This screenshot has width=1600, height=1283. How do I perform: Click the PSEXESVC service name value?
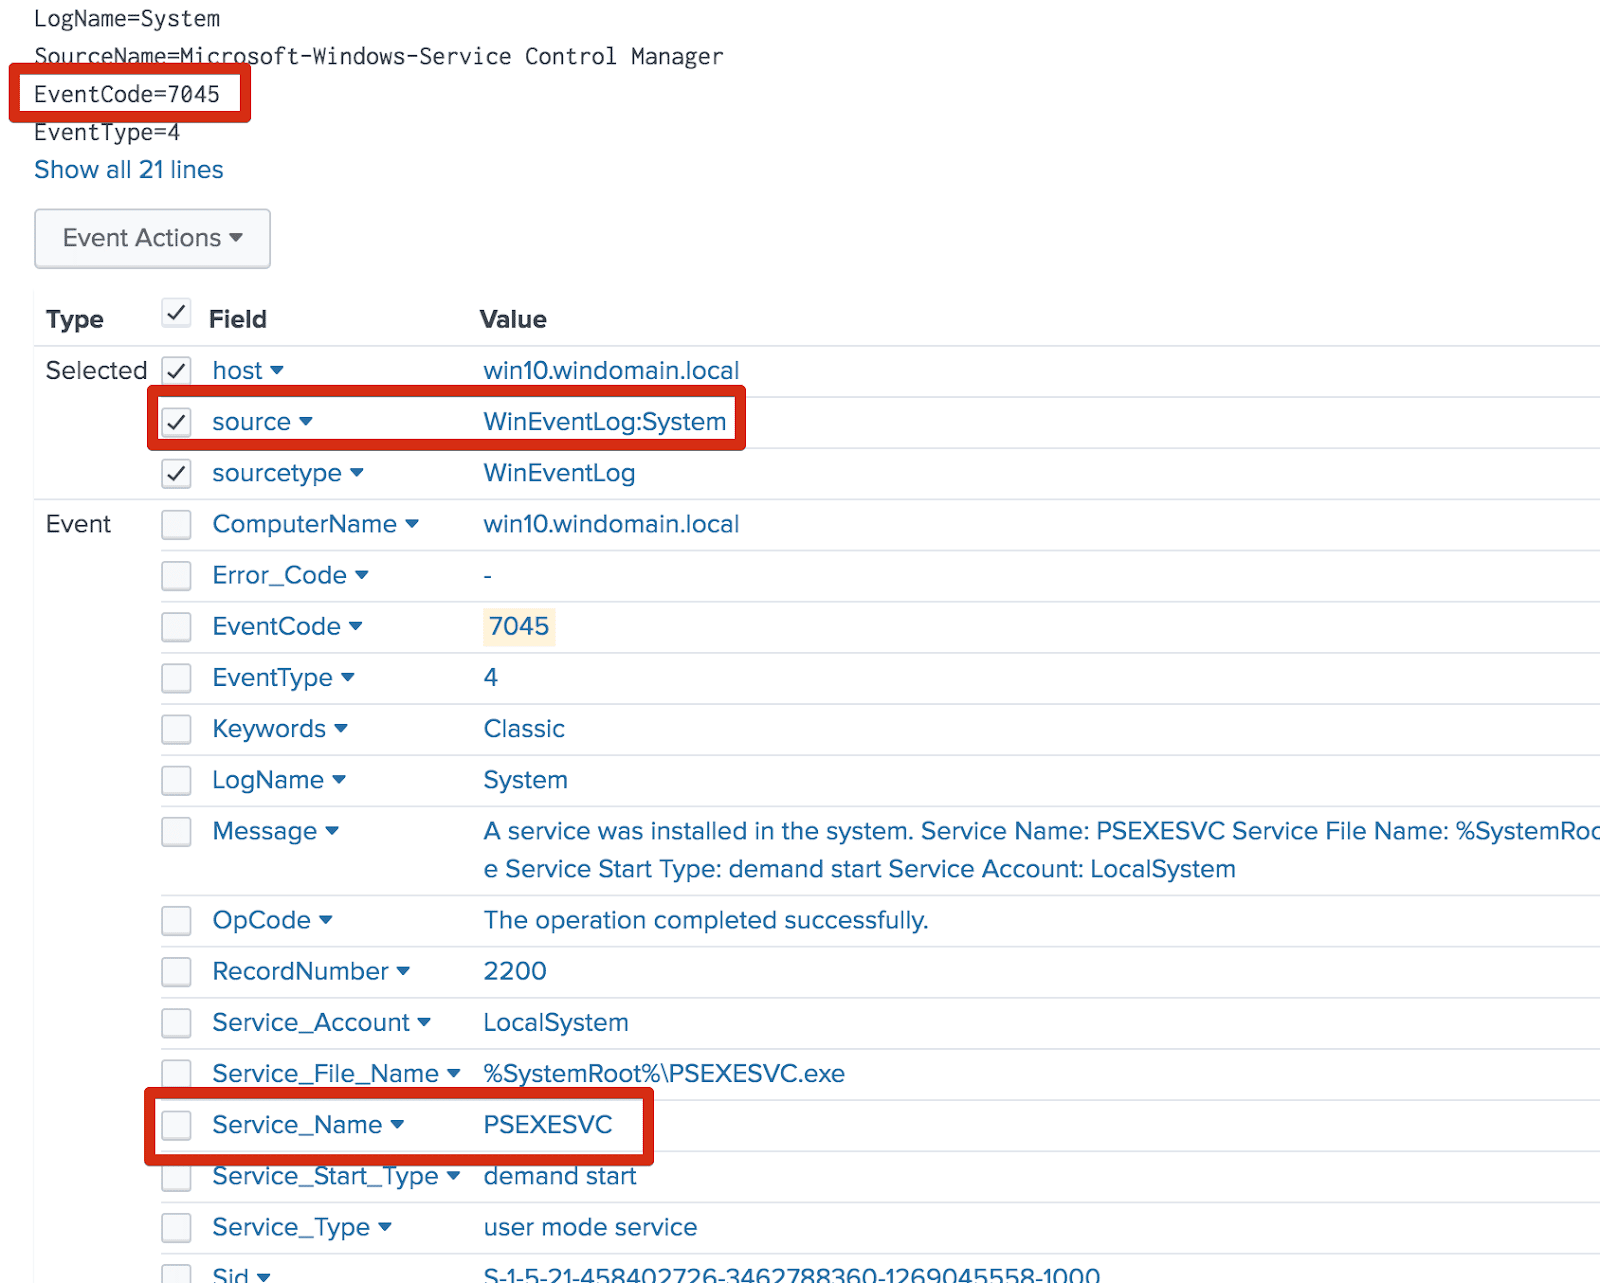pyautogui.click(x=547, y=1125)
